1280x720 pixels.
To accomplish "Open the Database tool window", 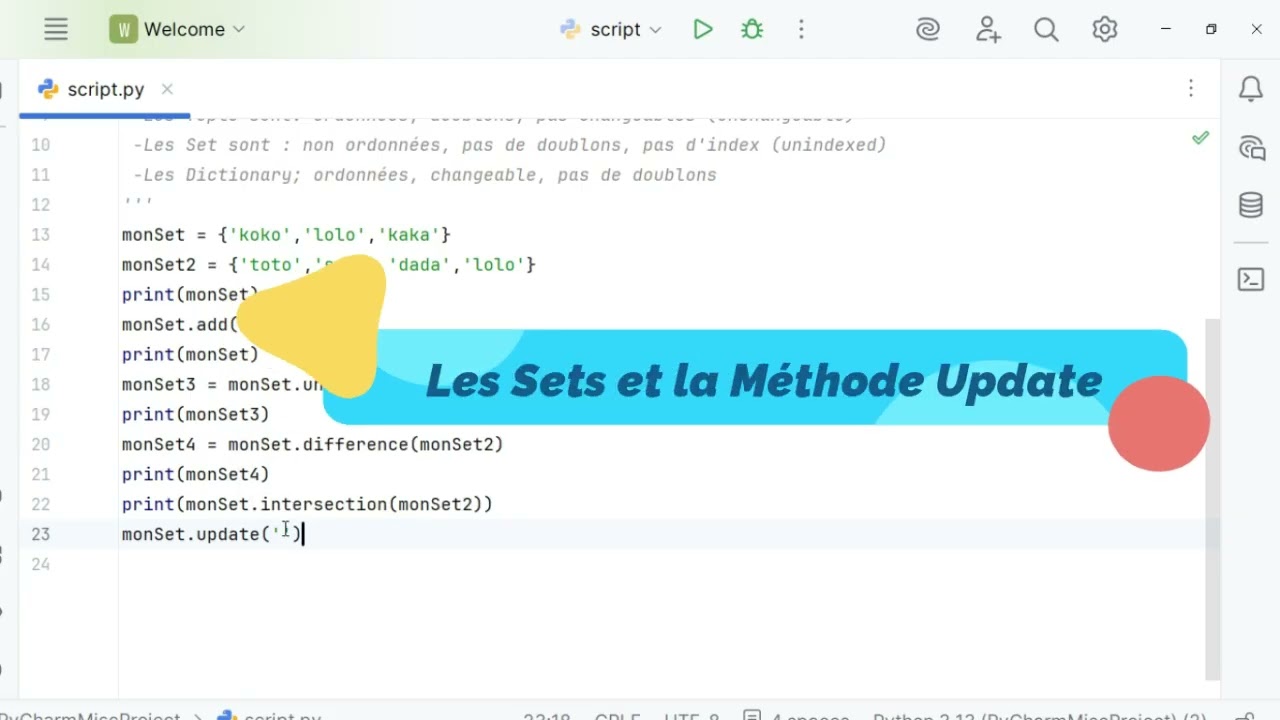I will pyautogui.click(x=1251, y=206).
